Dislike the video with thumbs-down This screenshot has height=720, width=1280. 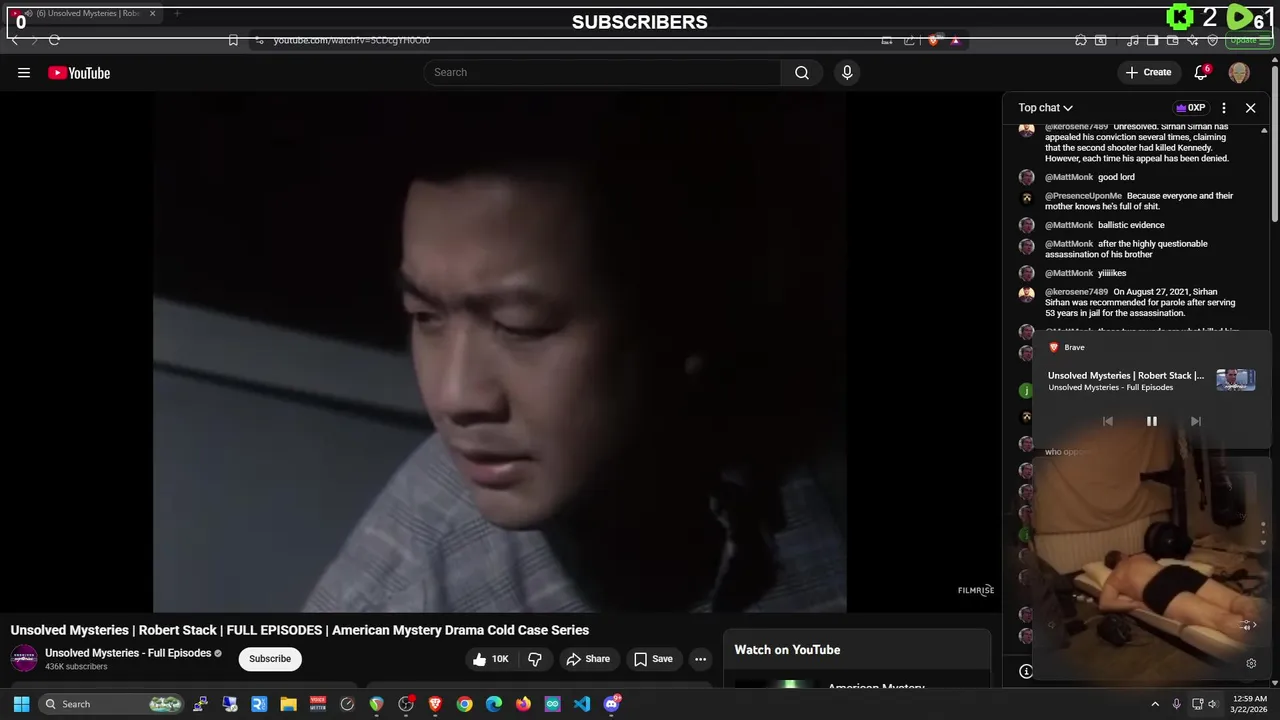[x=535, y=659]
